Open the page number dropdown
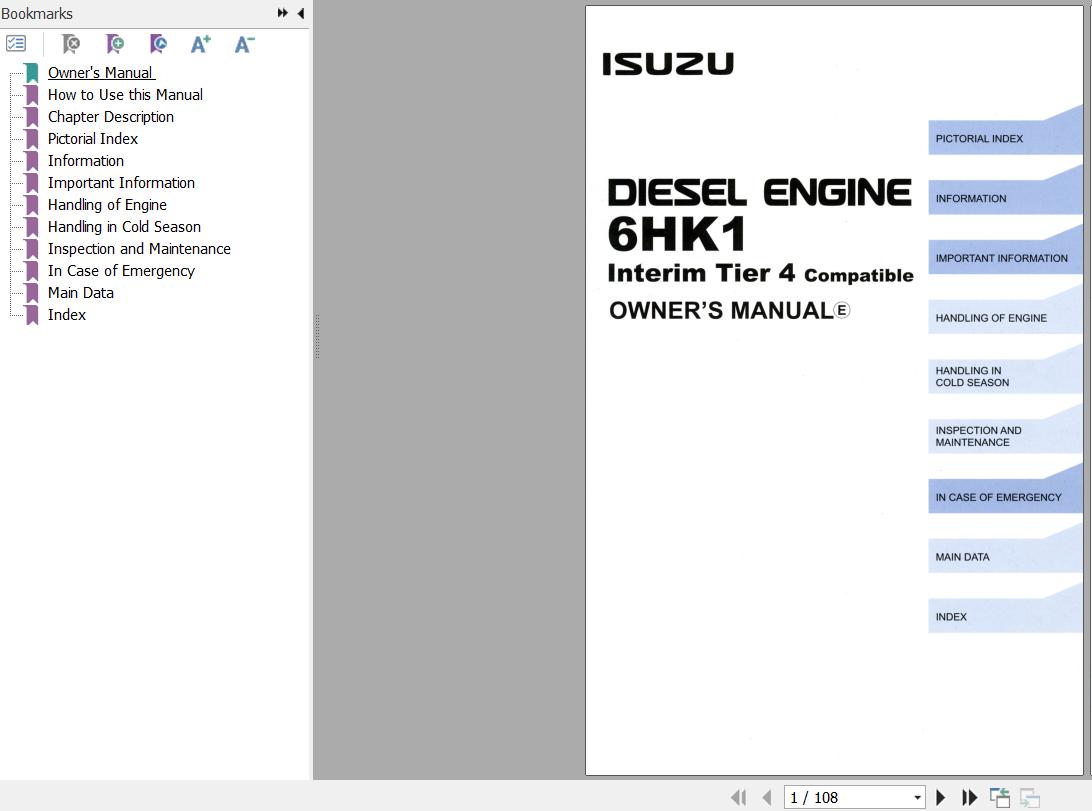This screenshot has width=1092, height=811. coord(917,797)
